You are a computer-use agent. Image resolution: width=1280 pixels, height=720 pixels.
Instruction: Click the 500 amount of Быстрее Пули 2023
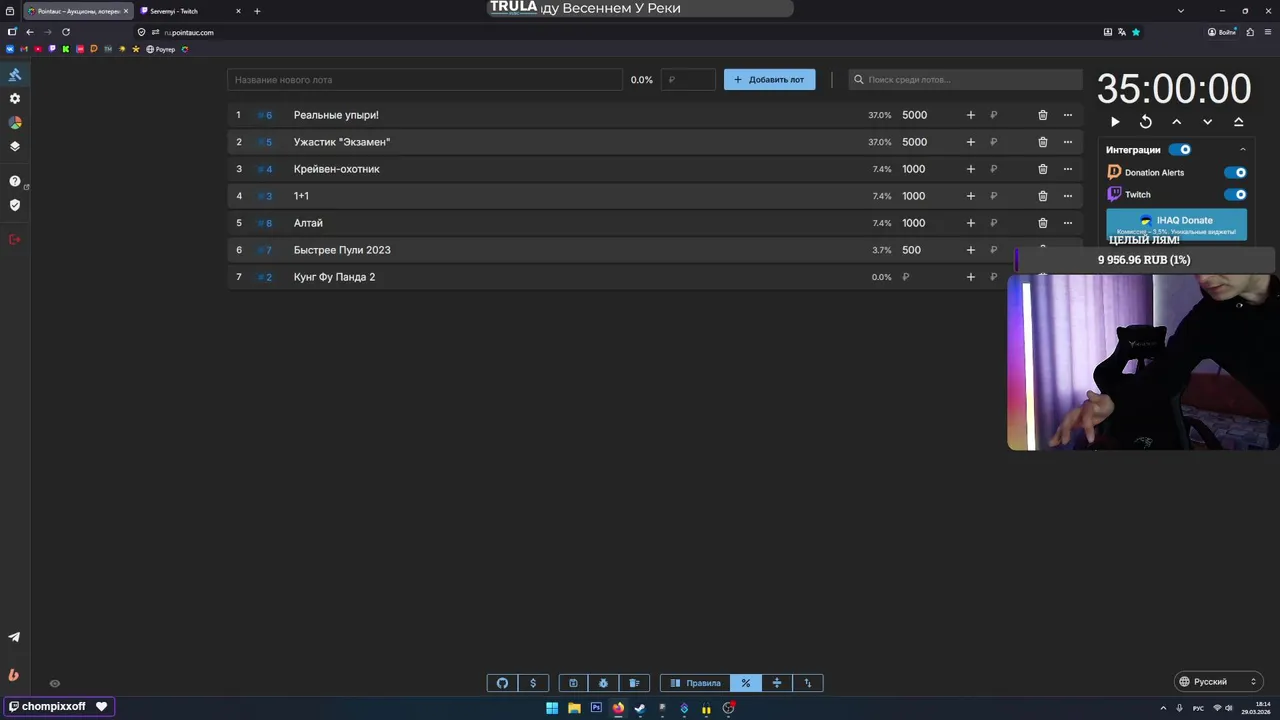911,250
